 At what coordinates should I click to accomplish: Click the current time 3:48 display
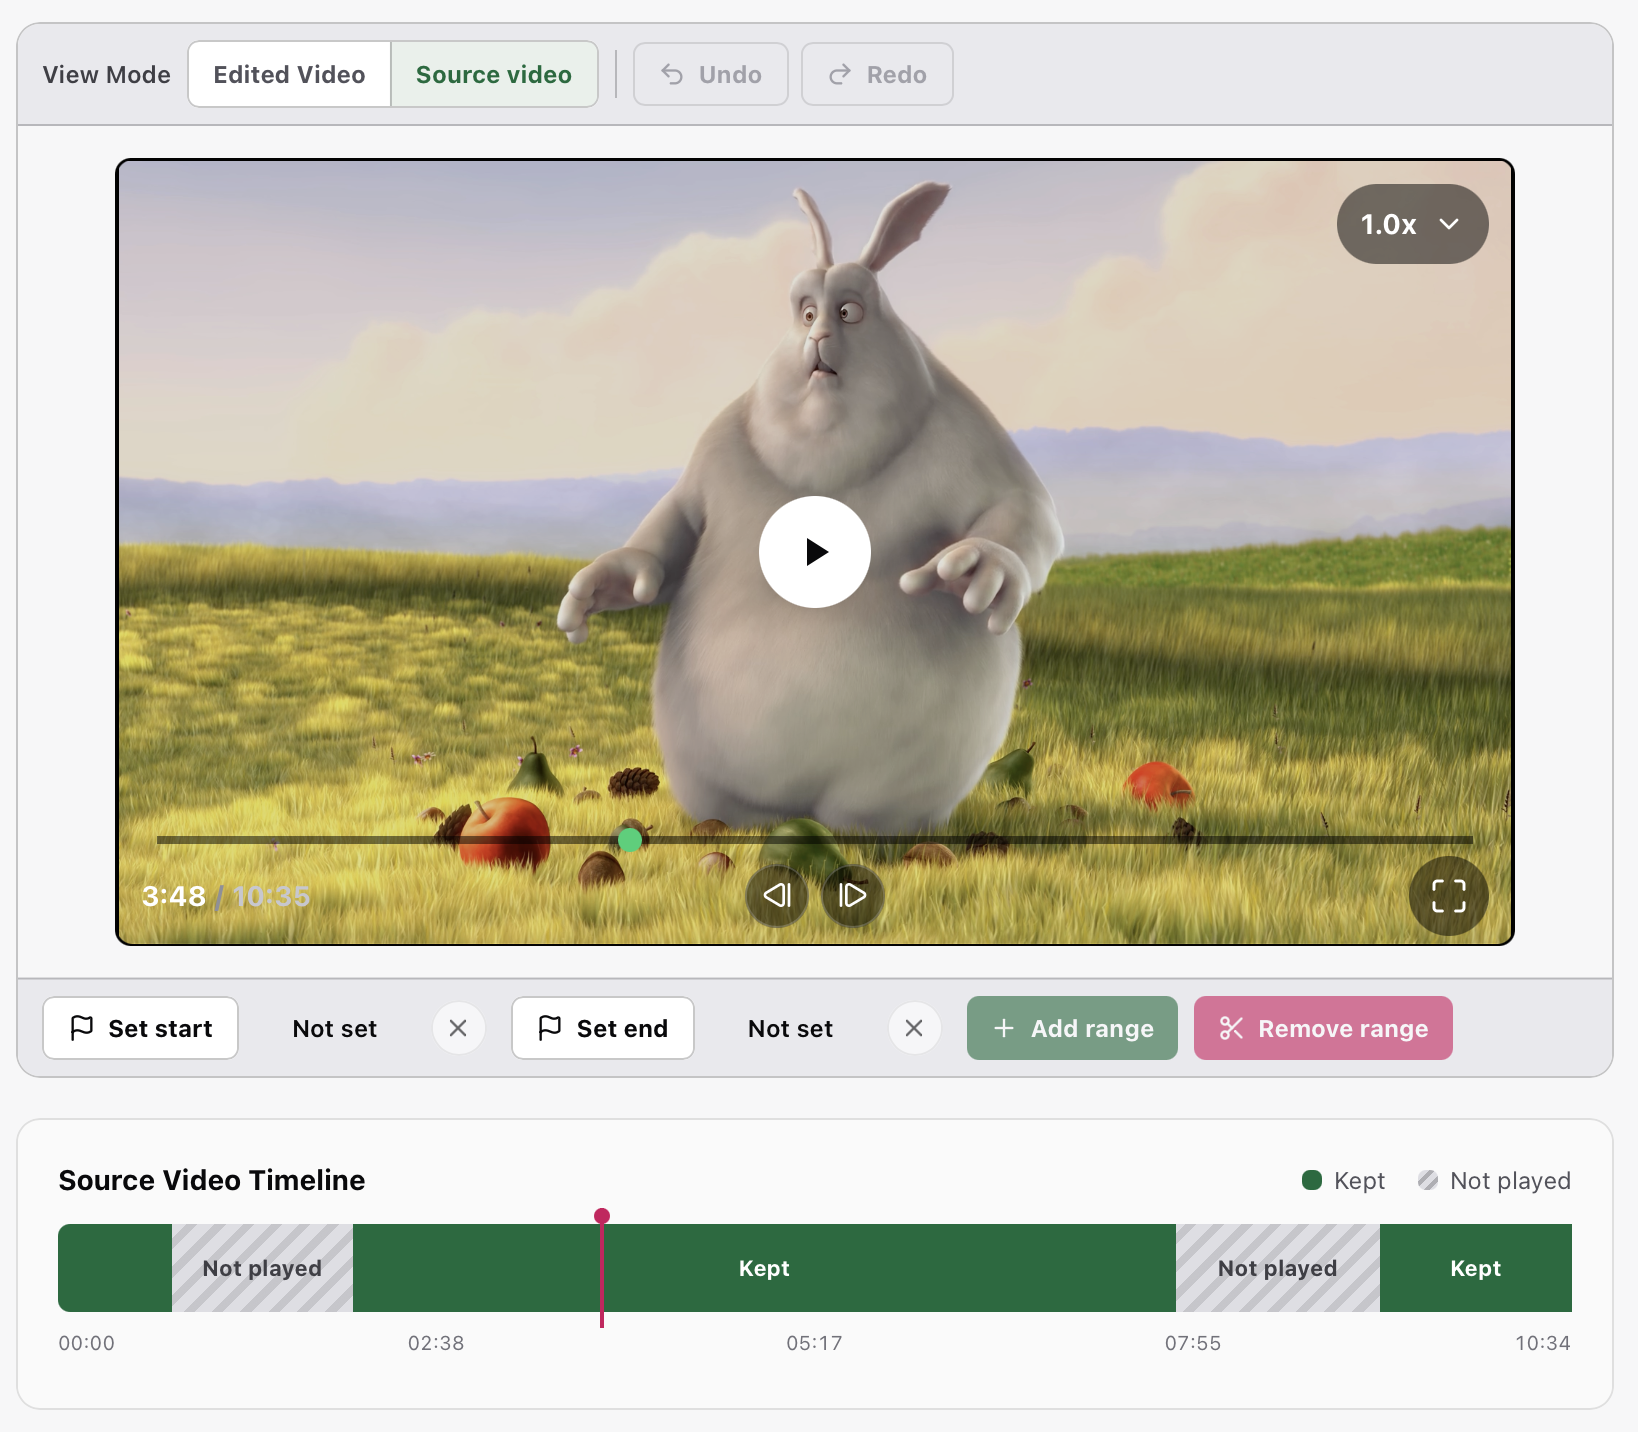click(174, 896)
